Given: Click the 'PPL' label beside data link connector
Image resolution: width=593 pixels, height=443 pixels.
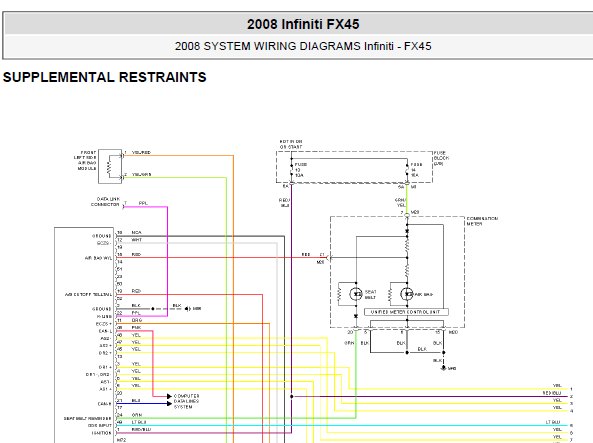Looking at the screenshot, I should click(143, 203).
